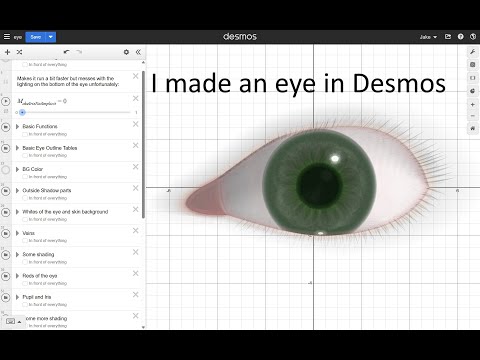Show the on-screen keyboard button

tap(10, 321)
